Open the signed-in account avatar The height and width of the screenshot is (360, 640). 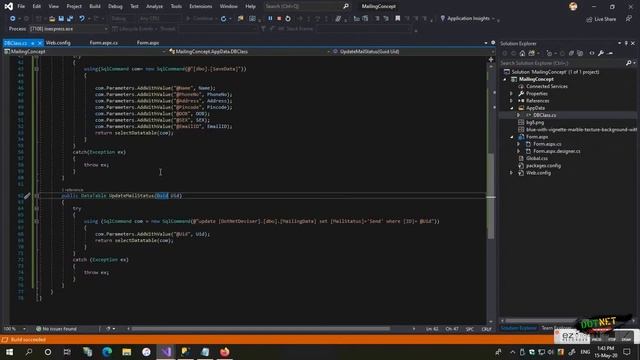[x=573, y=6]
